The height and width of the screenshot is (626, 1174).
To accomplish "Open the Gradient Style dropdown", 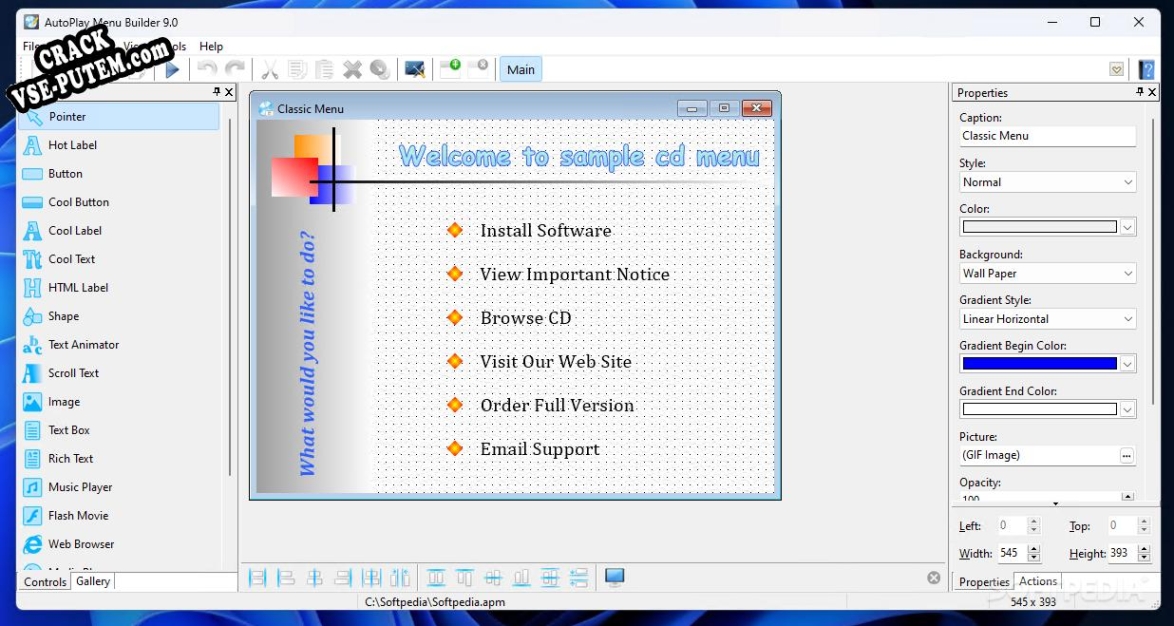I will (1047, 319).
